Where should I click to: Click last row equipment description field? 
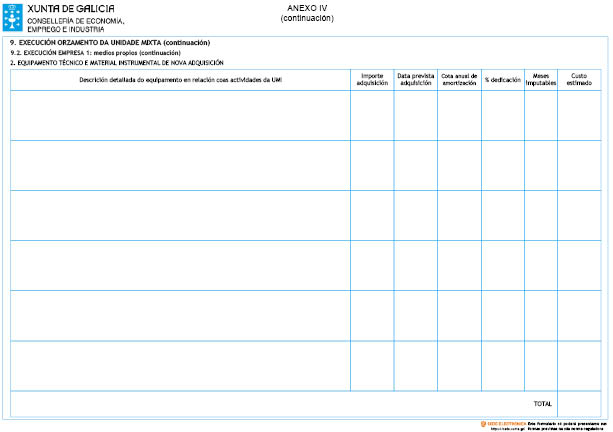(x=180, y=365)
